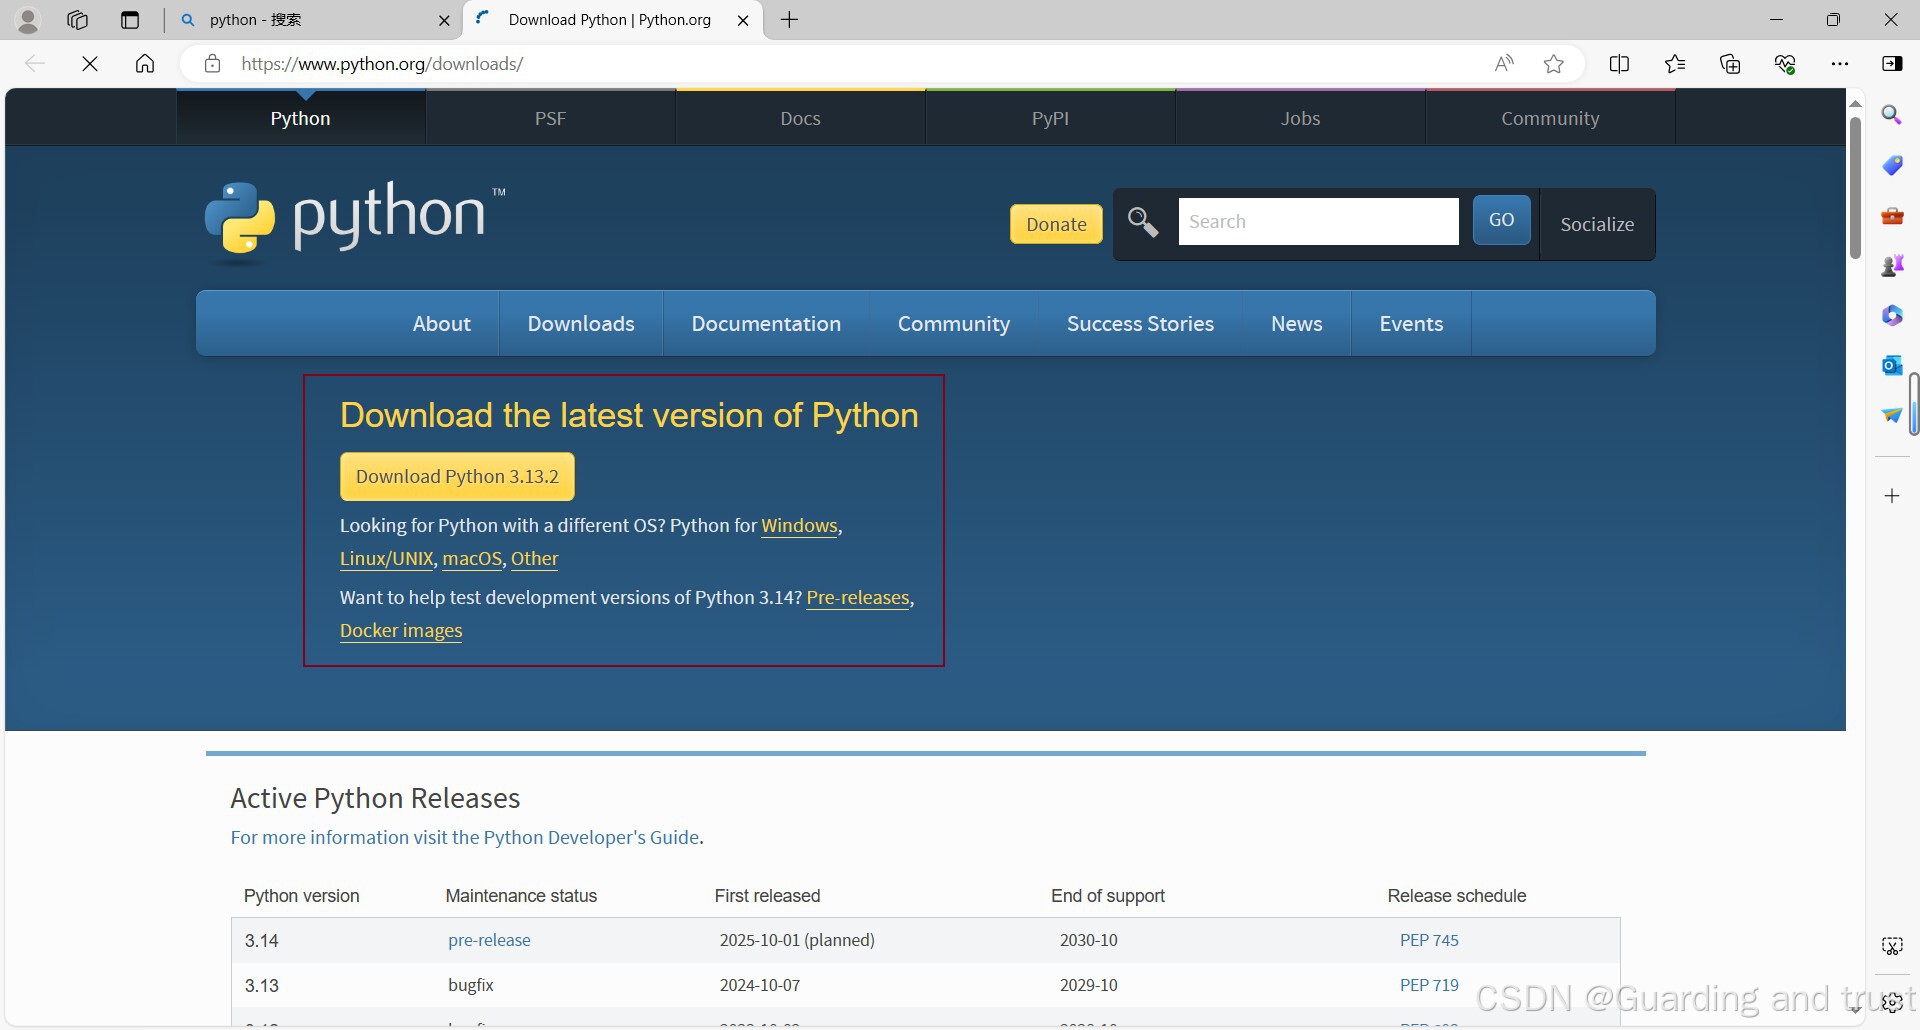Select the PyPI top navigation tab
This screenshot has height=1030, width=1920.
[1050, 118]
